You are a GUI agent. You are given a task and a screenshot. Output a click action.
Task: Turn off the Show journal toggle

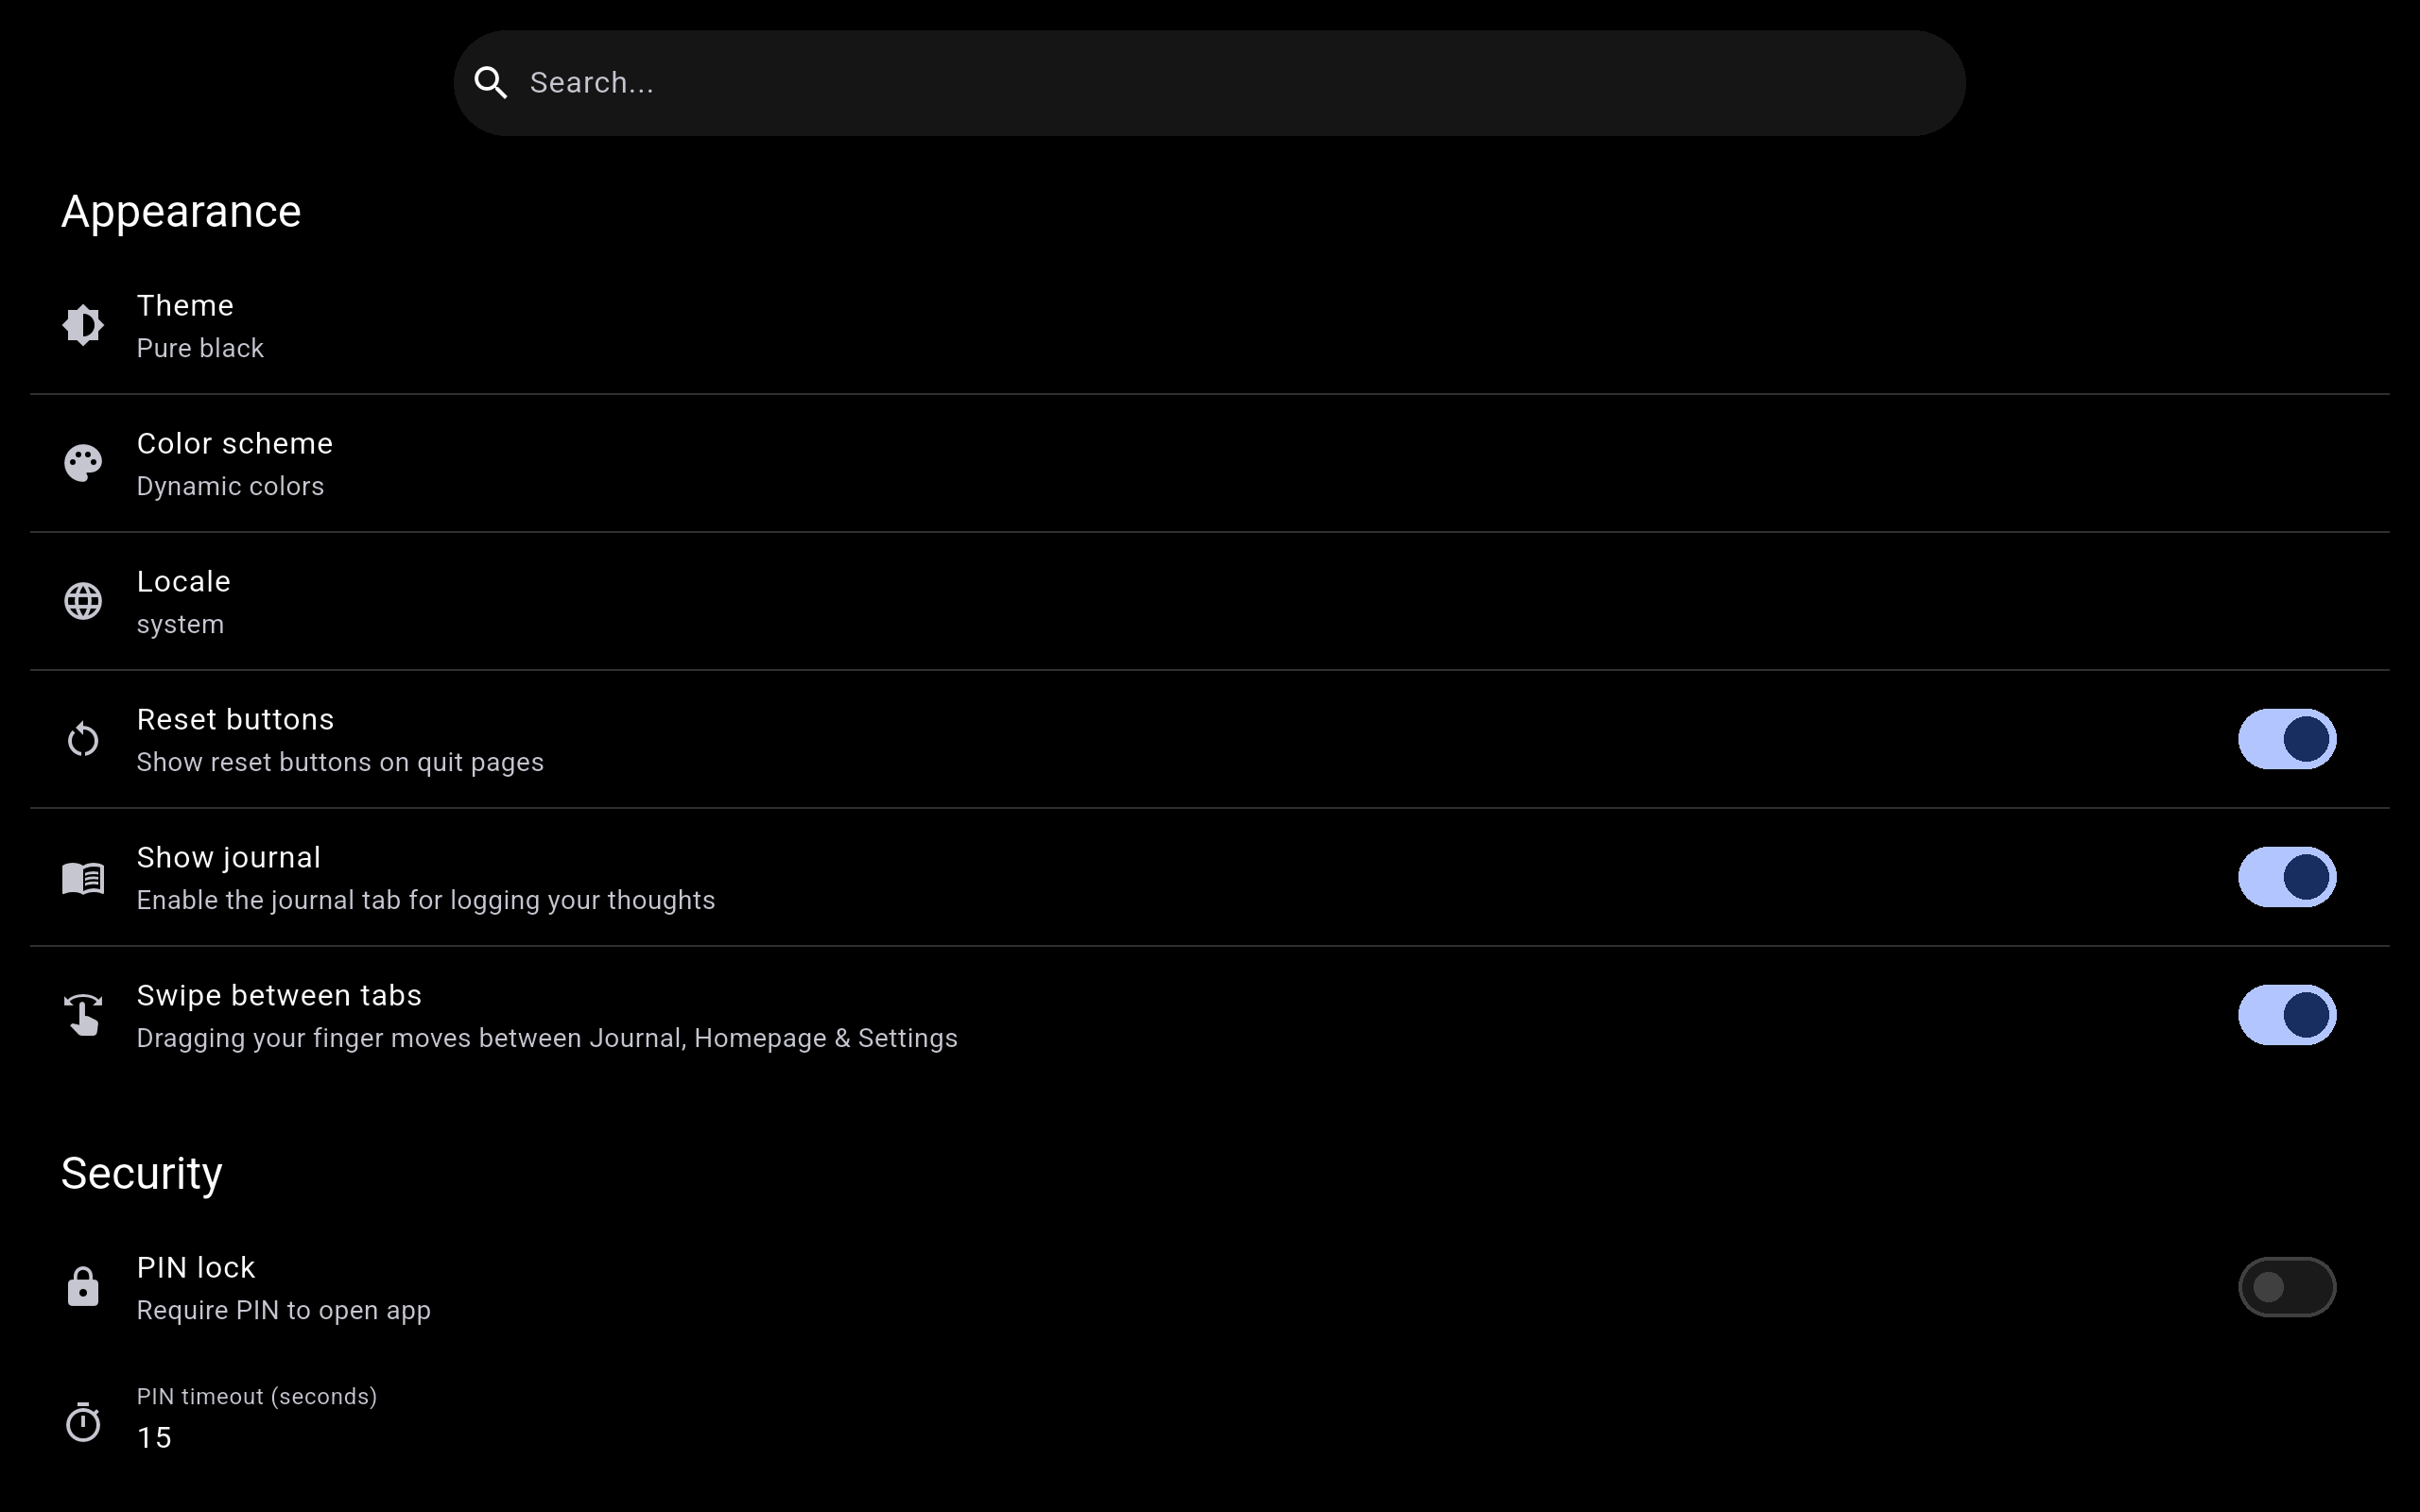coord(2286,877)
